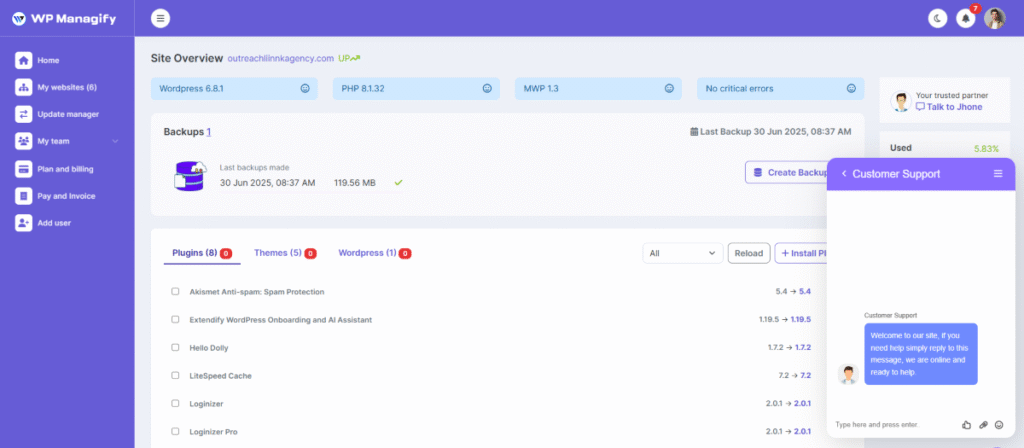
Task: Click the hamburger menu toggle in header
Action: tap(161, 18)
